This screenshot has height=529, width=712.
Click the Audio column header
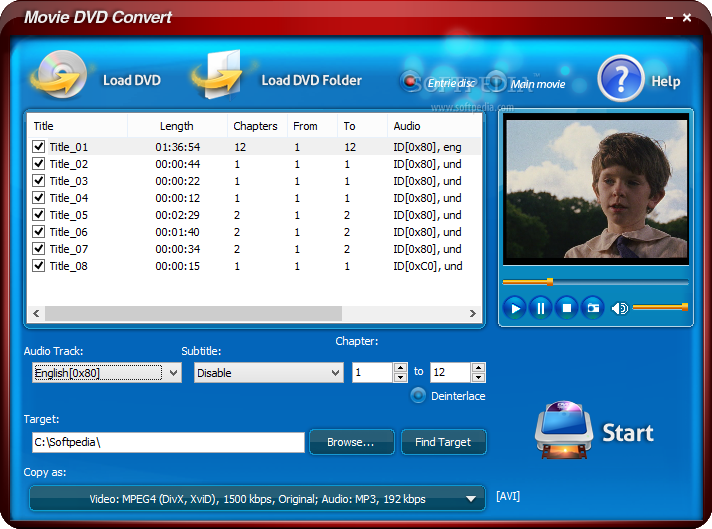pyautogui.click(x=434, y=126)
